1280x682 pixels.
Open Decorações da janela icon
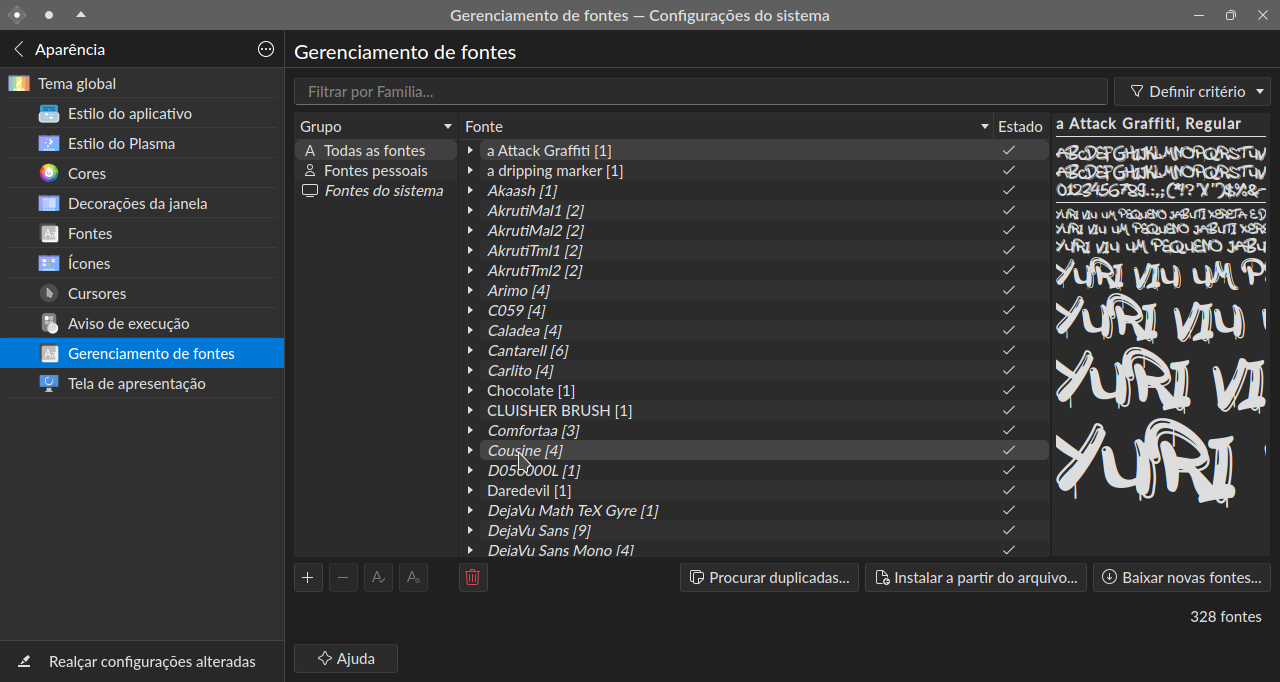coord(49,204)
